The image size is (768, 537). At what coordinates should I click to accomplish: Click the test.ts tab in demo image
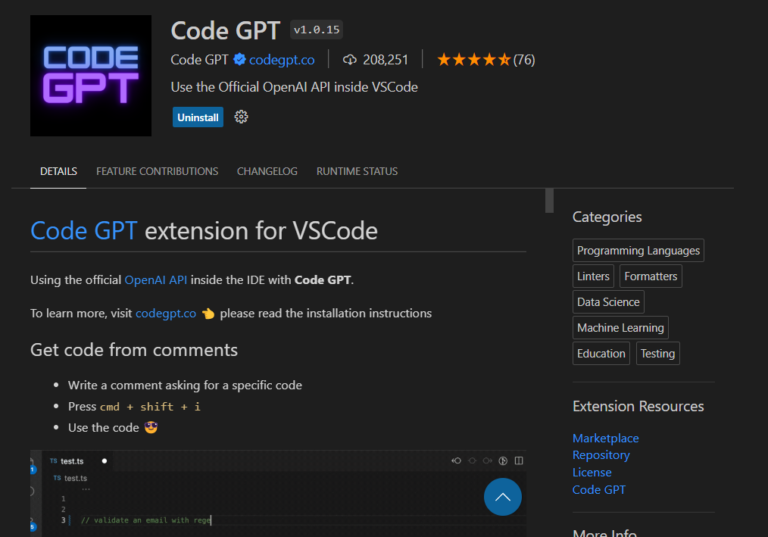pyautogui.click(x=72, y=461)
